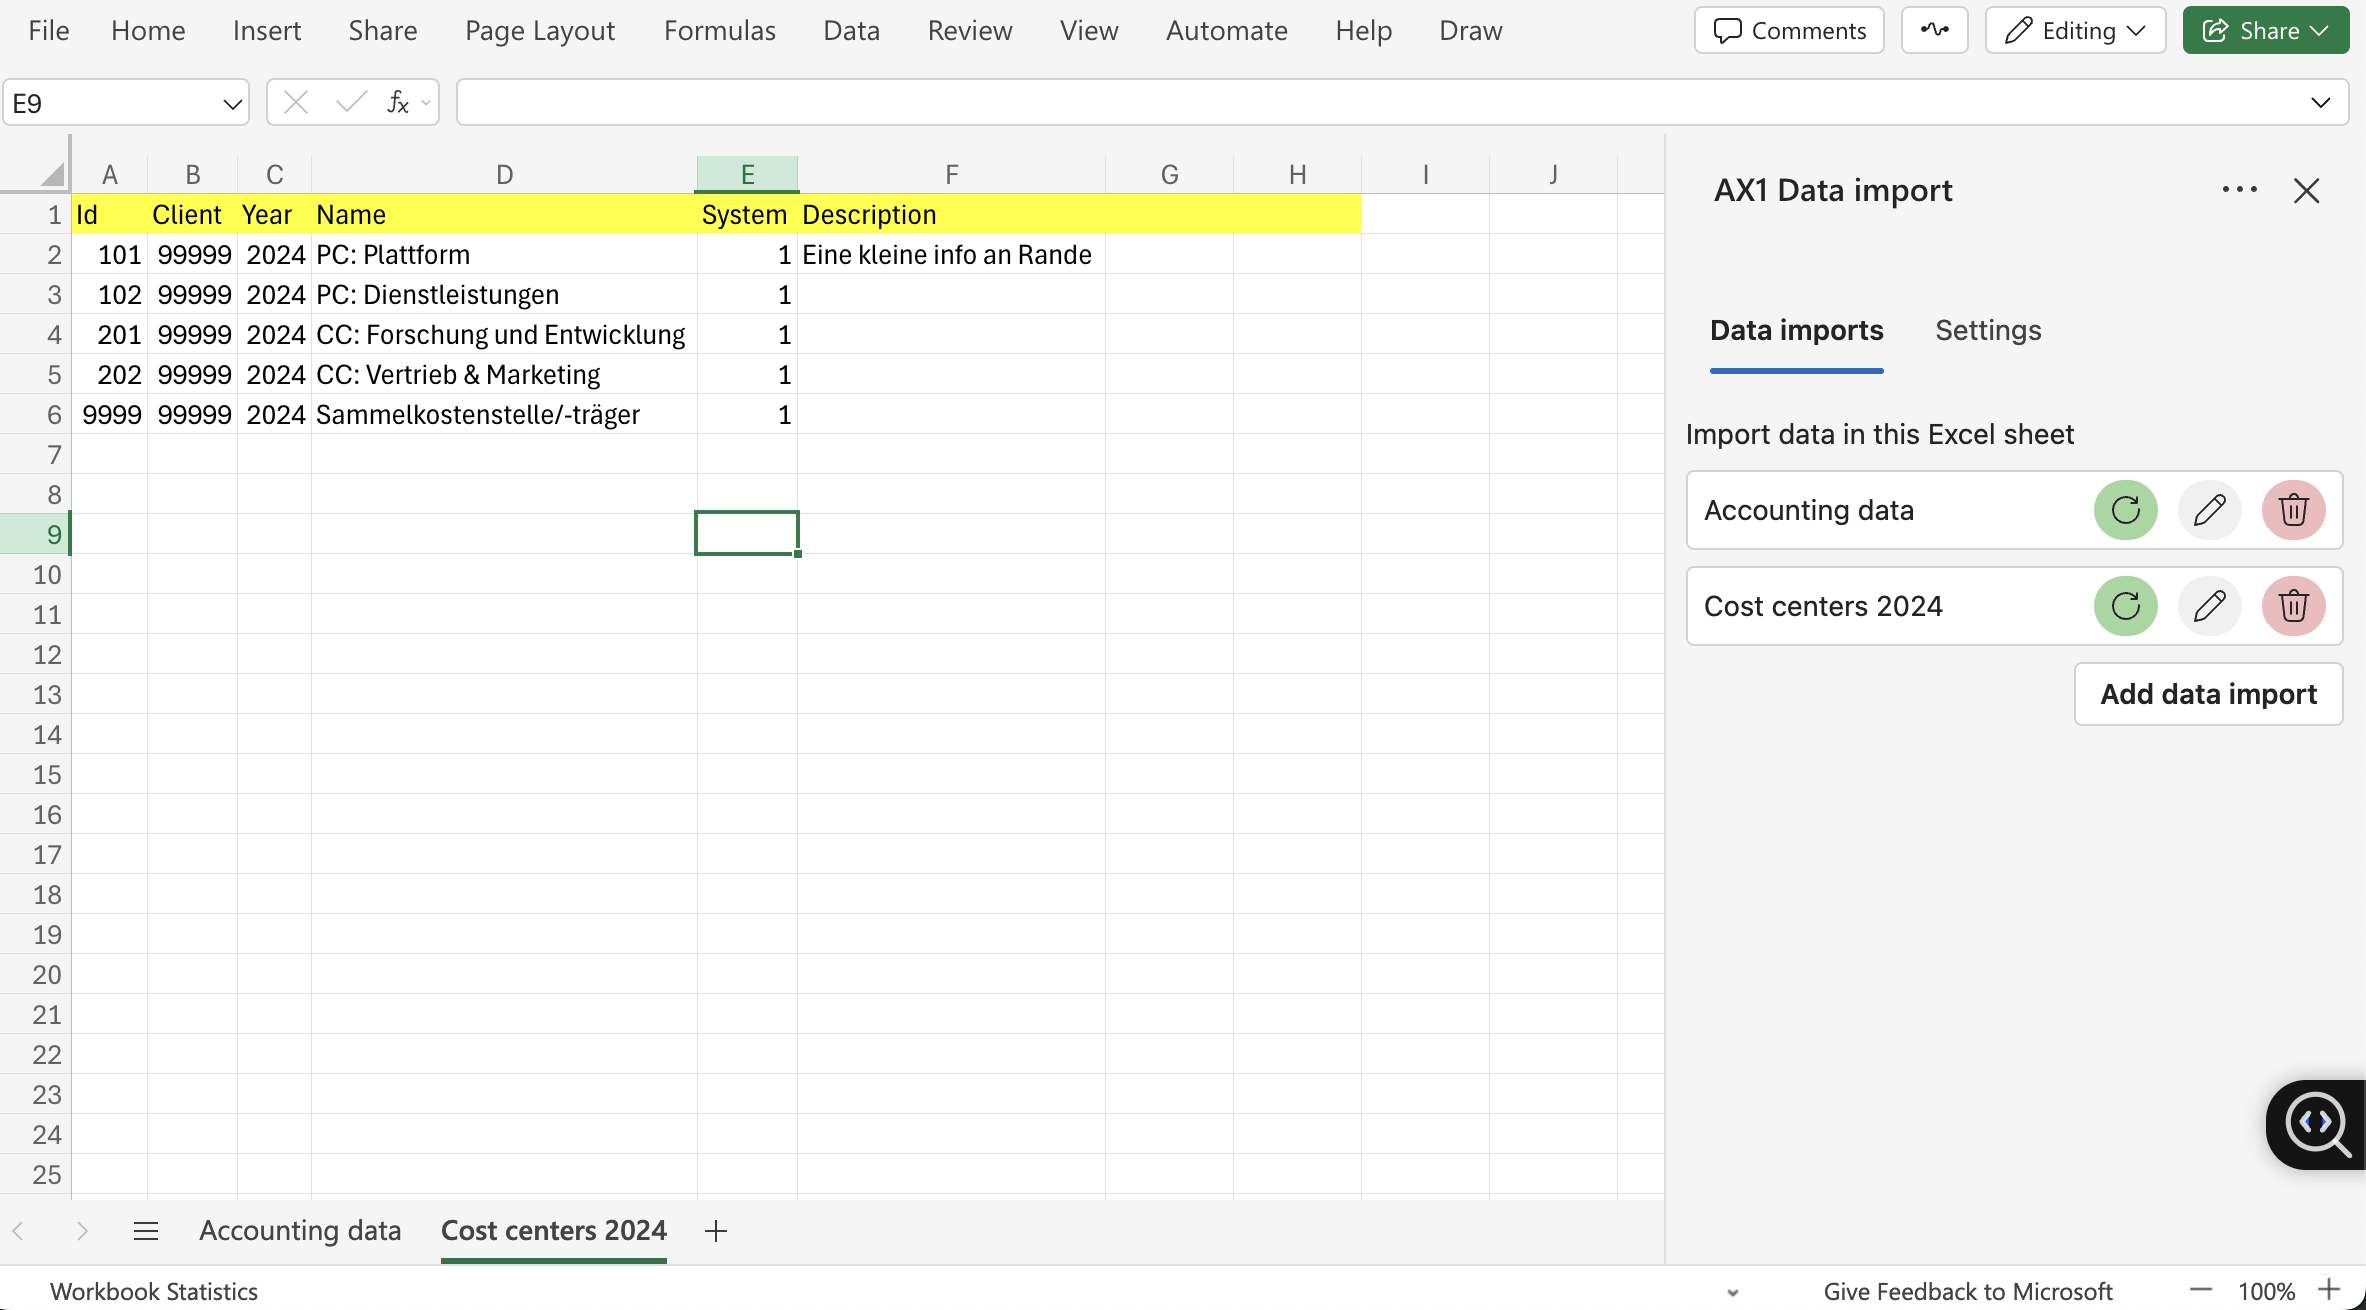Click the Add data import button

2208,694
